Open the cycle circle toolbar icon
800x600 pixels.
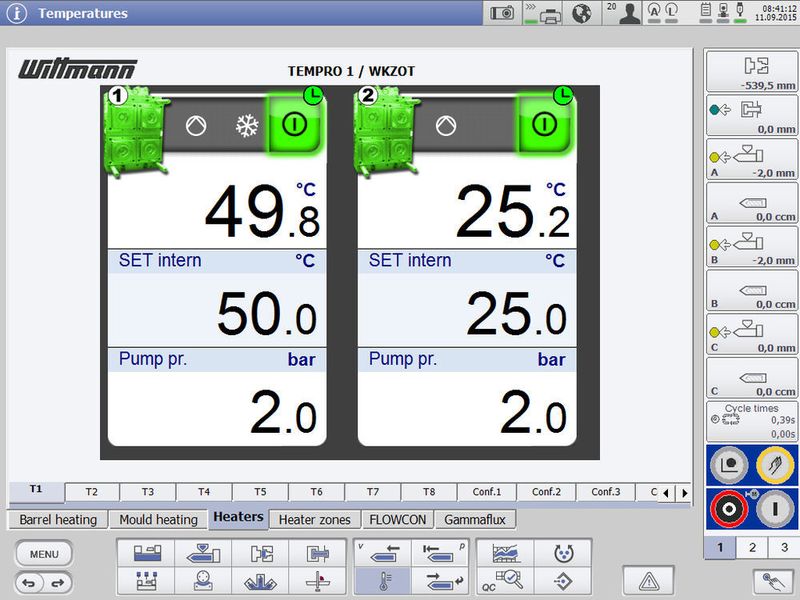(563, 553)
